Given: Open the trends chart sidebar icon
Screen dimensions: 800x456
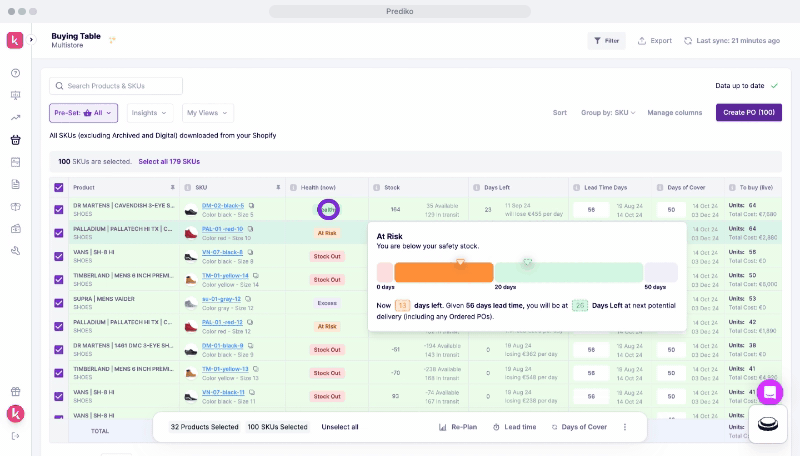Looking at the screenshot, I should click(x=15, y=118).
